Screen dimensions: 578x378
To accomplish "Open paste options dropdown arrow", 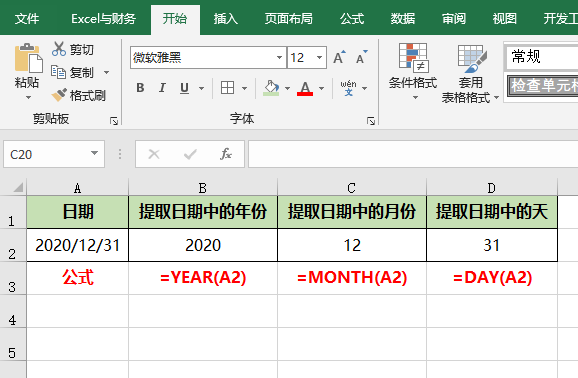I will [28, 98].
